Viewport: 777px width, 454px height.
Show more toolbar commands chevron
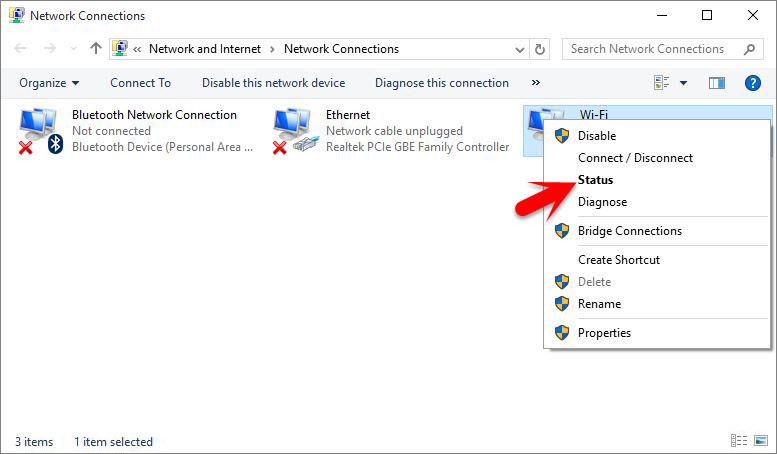coord(535,83)
